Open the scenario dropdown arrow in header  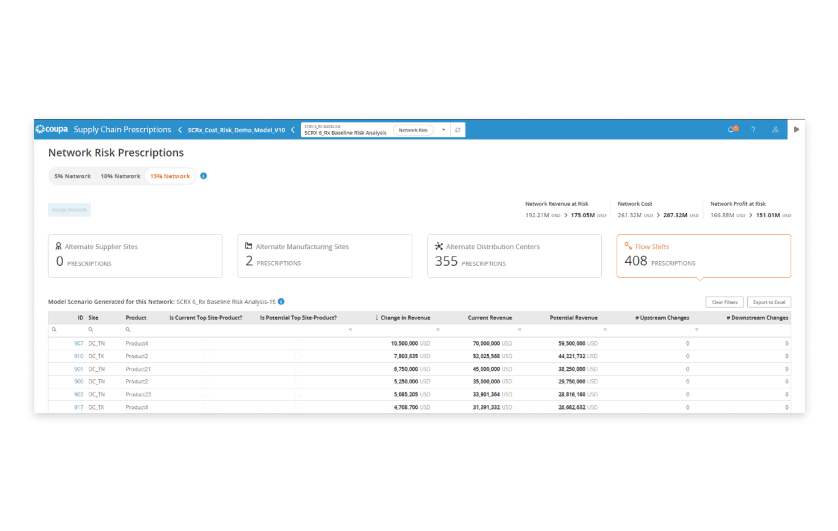click(x=444, y=130)
